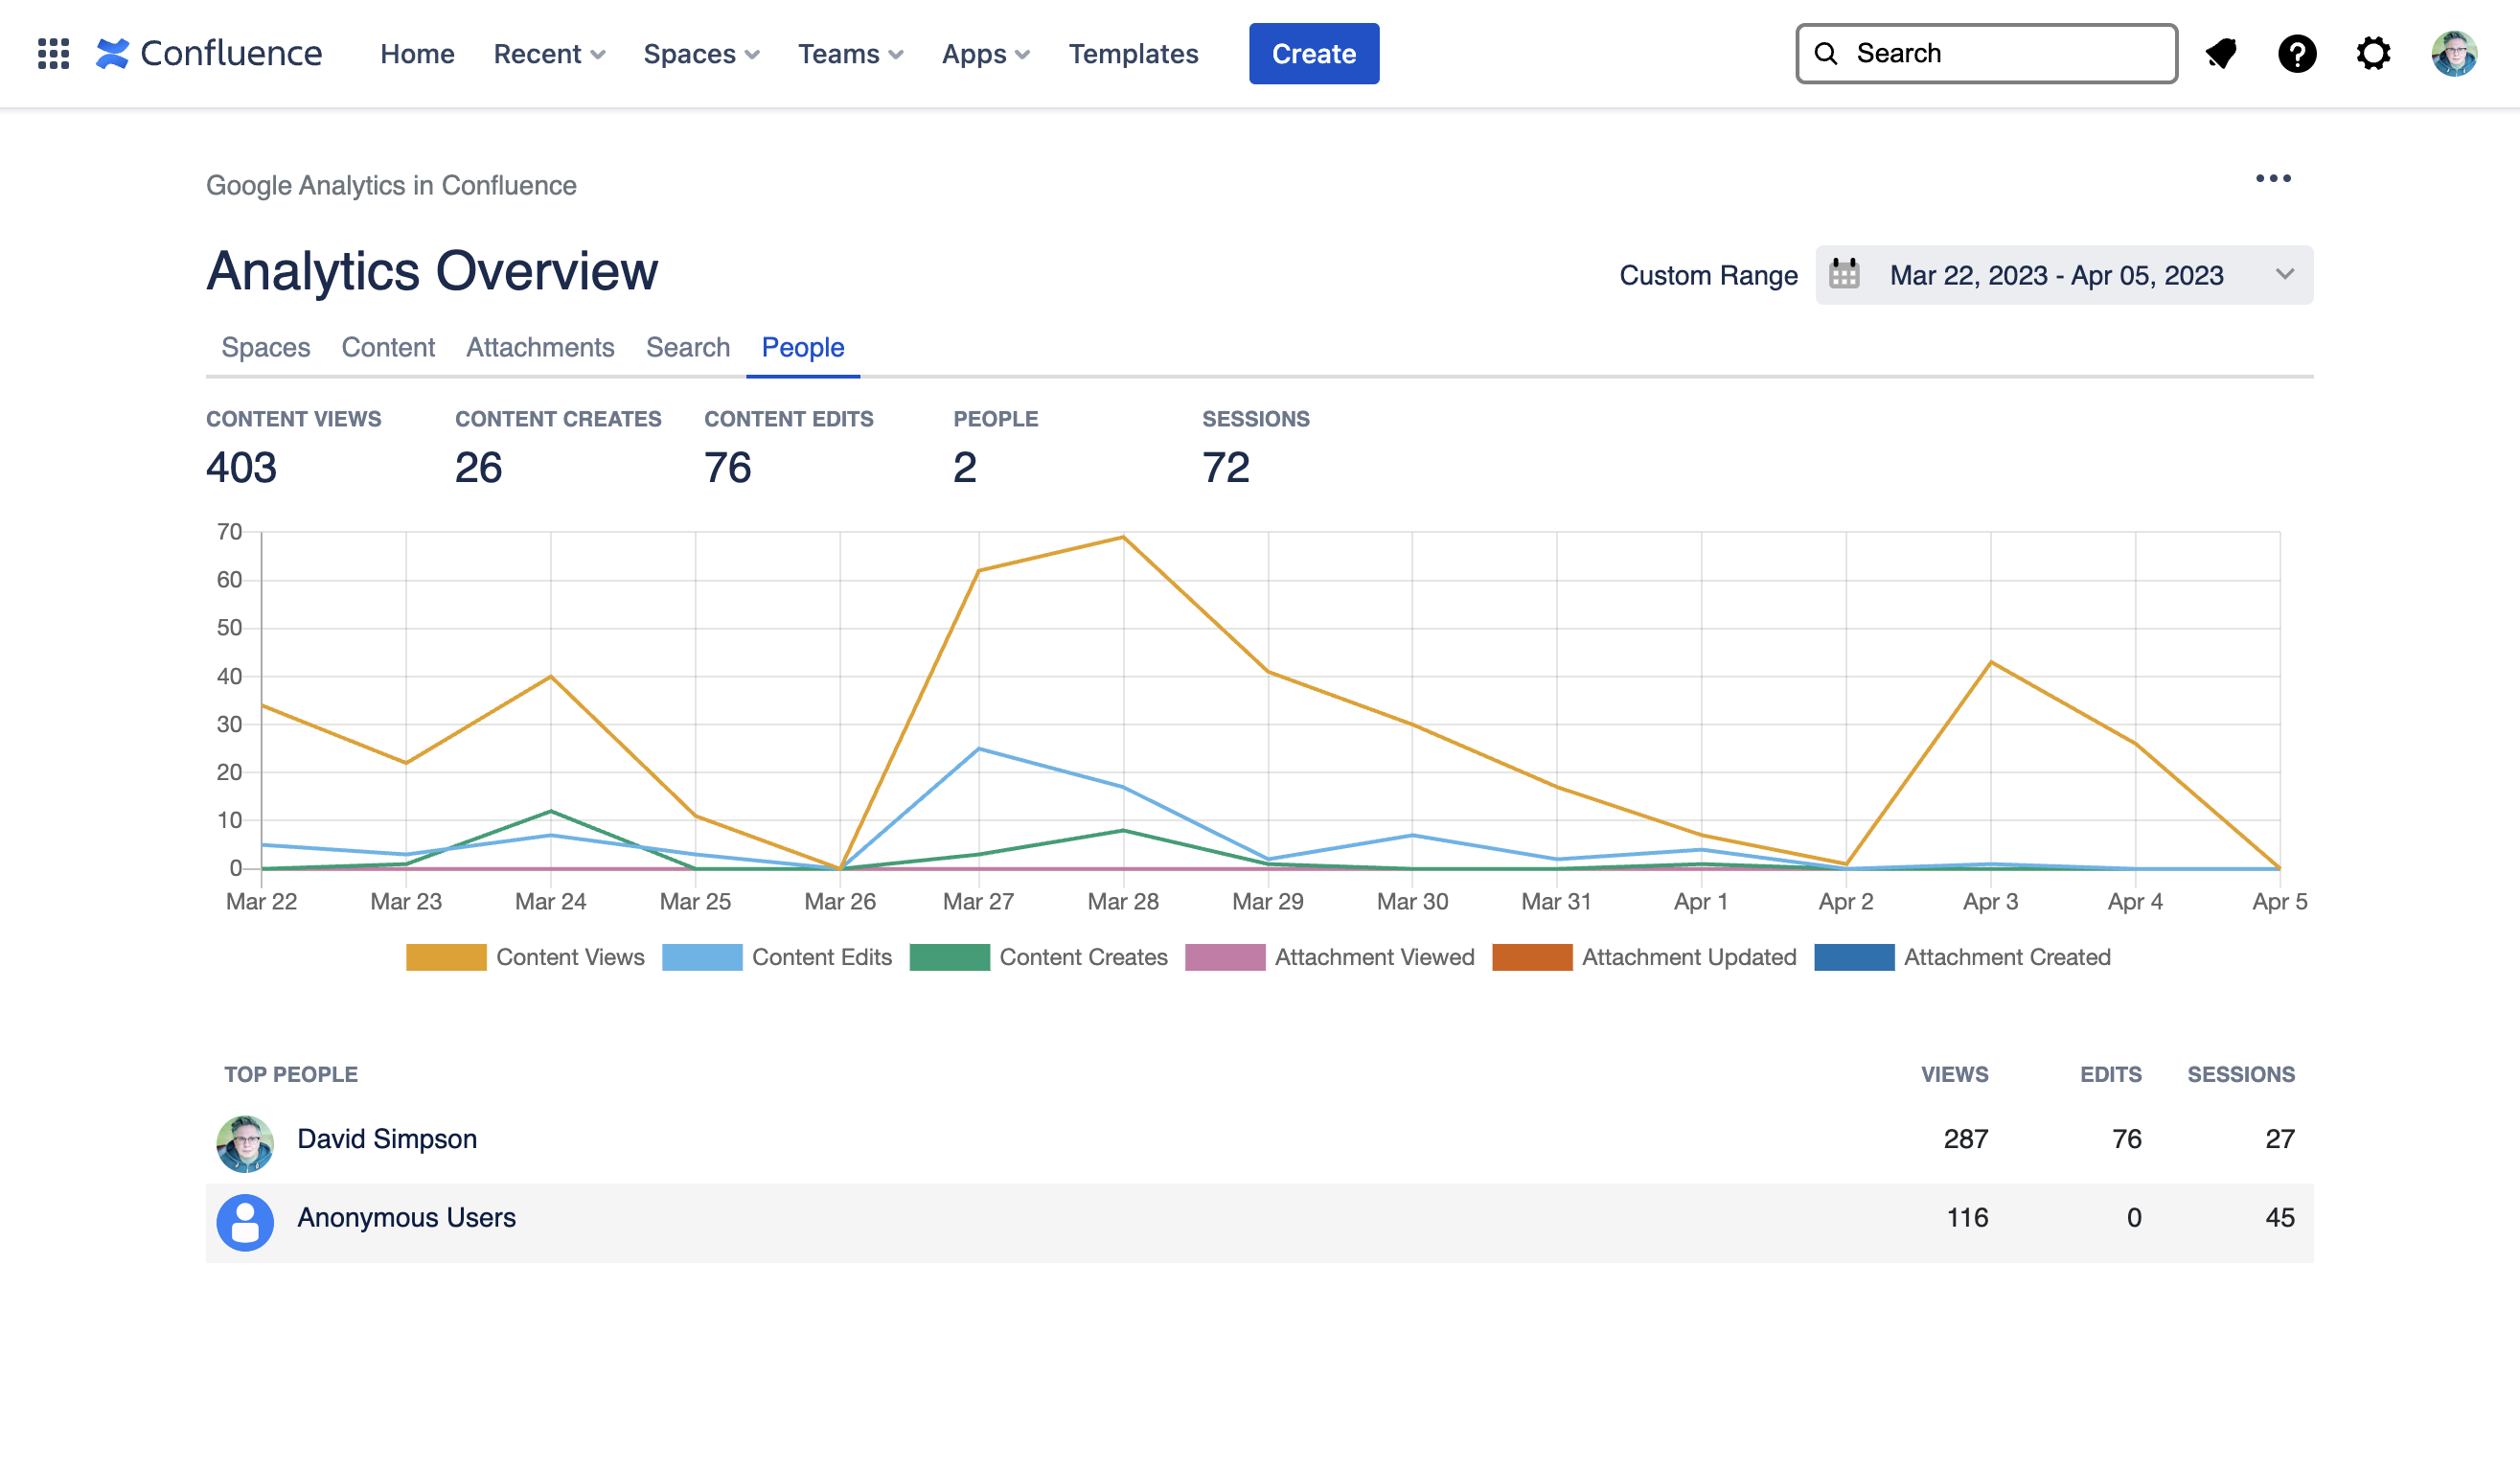Screen dimensions: 2520x1472
Task: Open the custom date range dropdown
Action: [x=2063, y=275]
